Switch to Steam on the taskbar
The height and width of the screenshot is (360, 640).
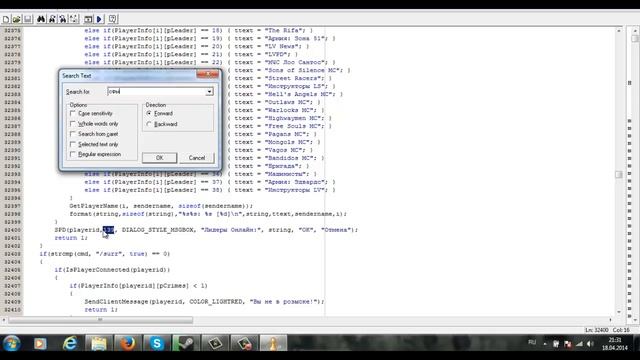186,344
